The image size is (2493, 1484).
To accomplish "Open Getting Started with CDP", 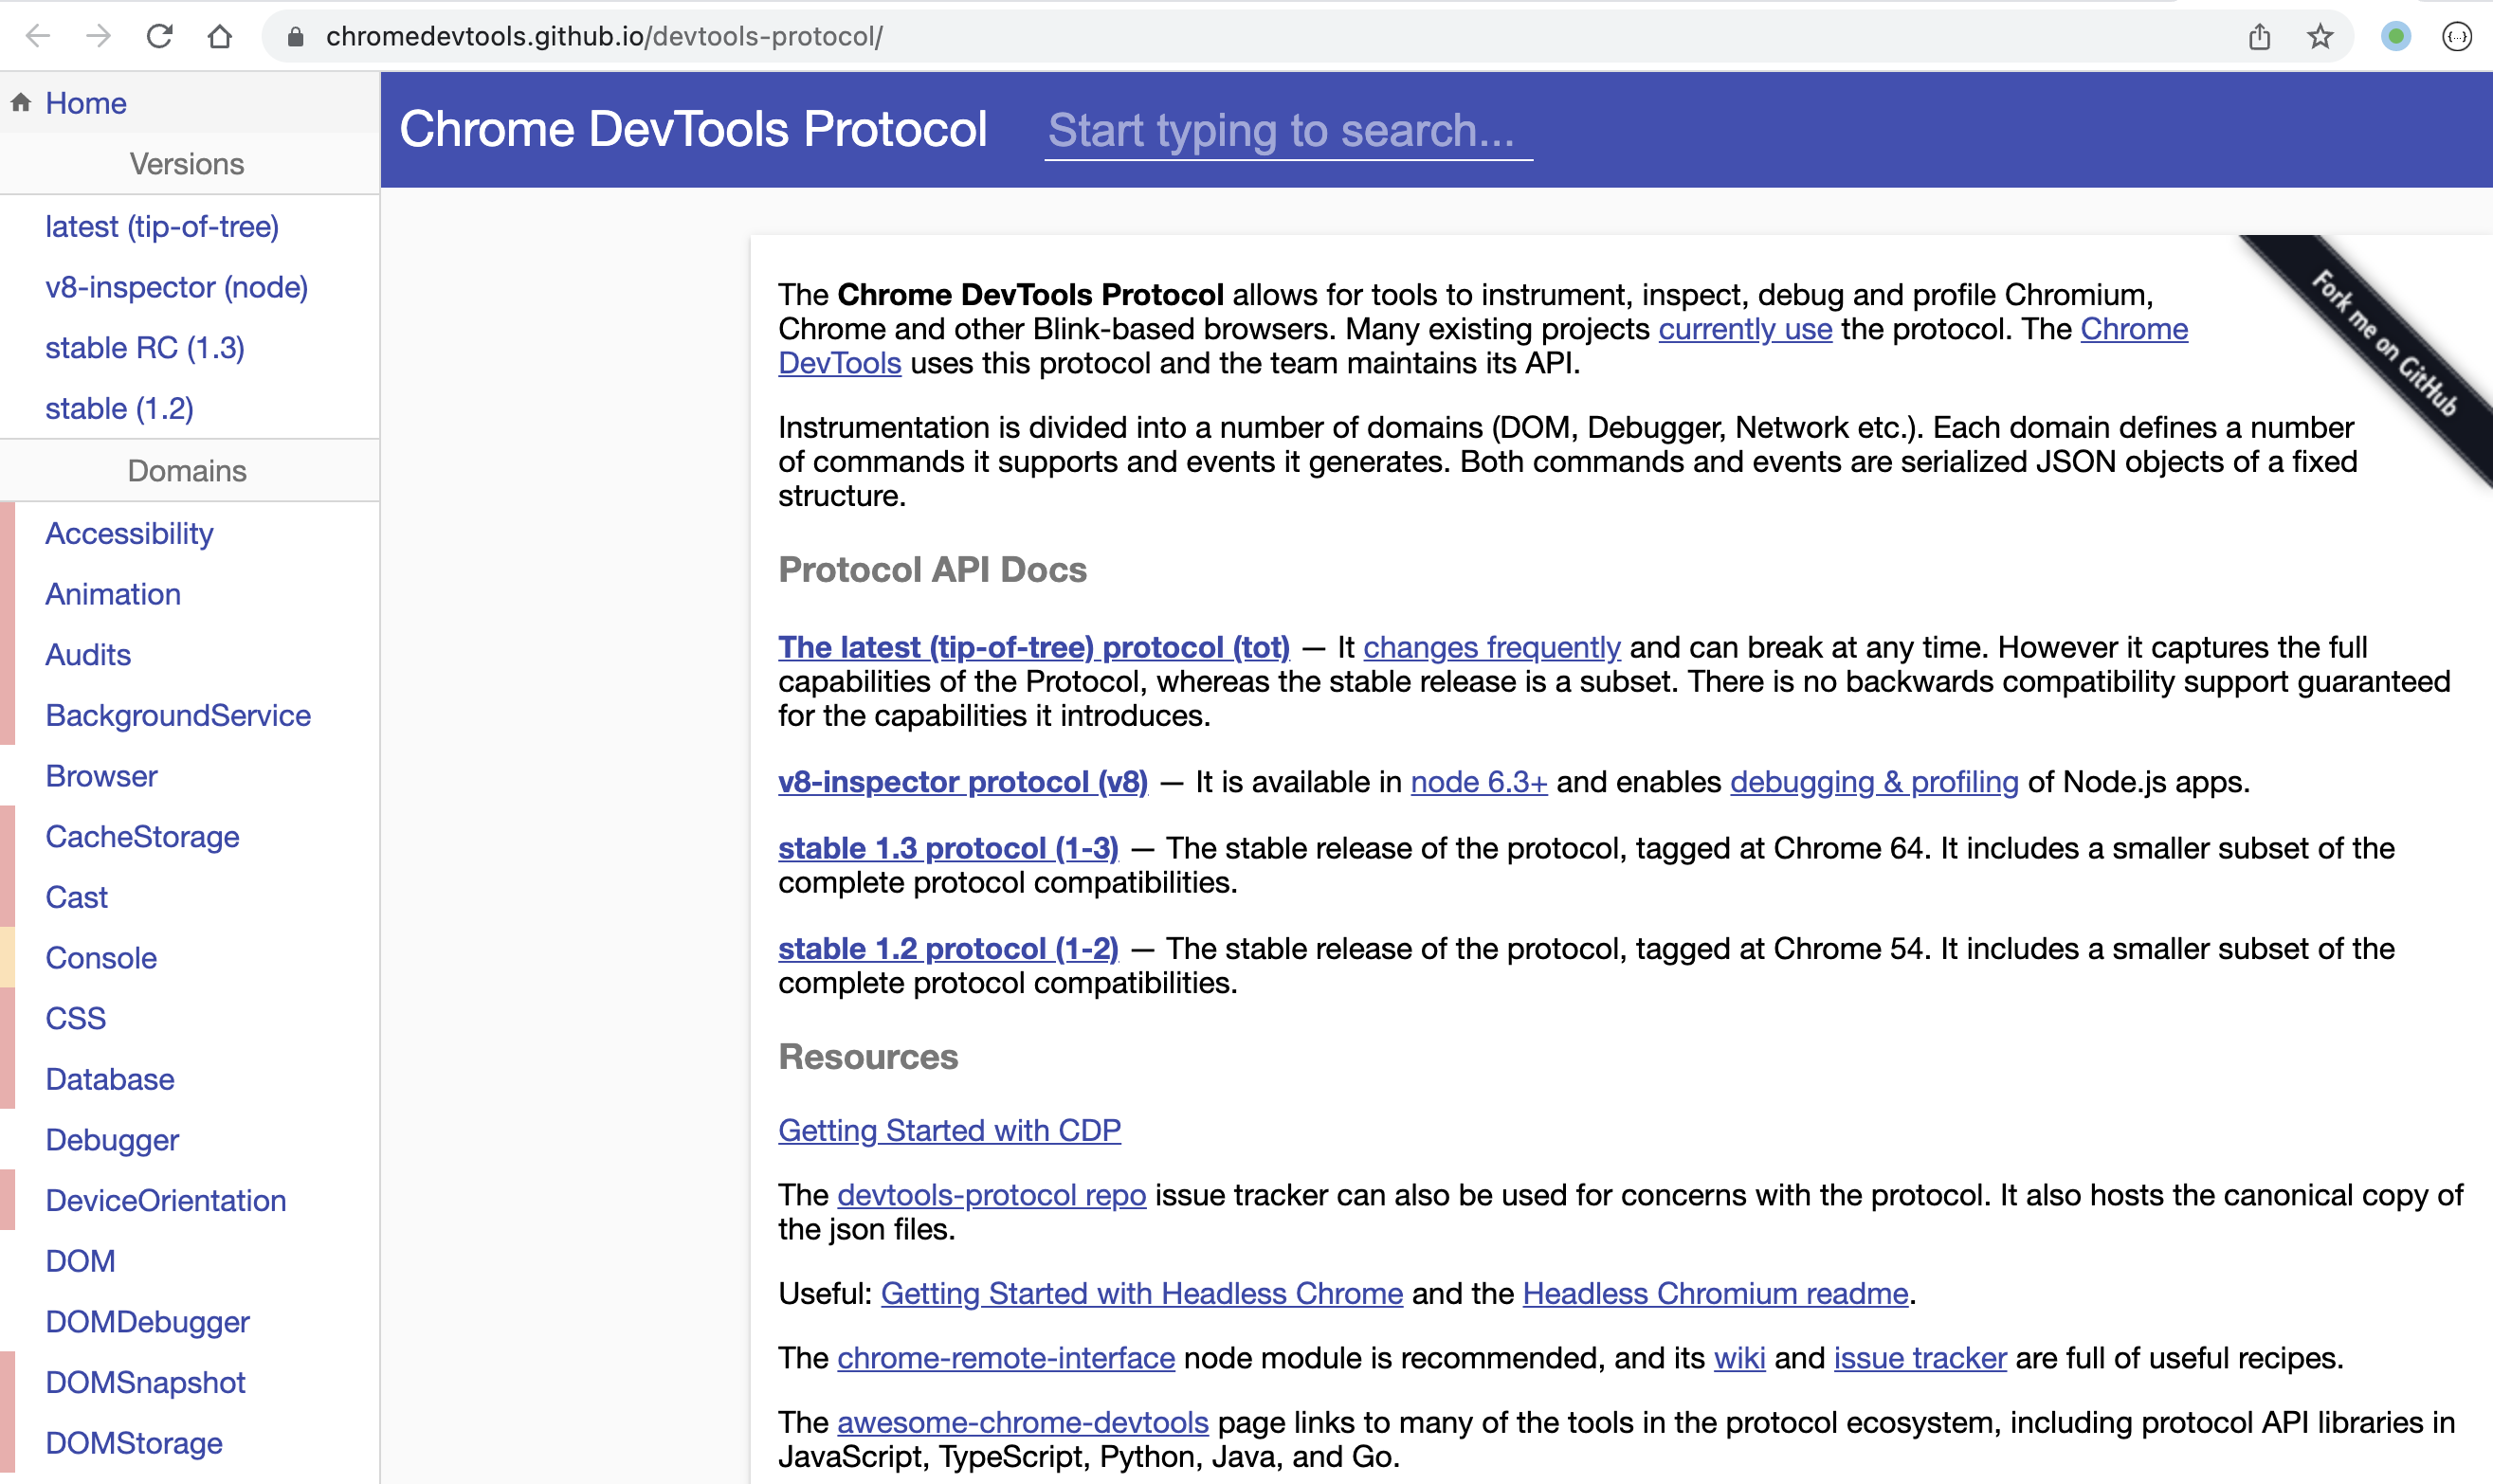I will point(949,1130).
